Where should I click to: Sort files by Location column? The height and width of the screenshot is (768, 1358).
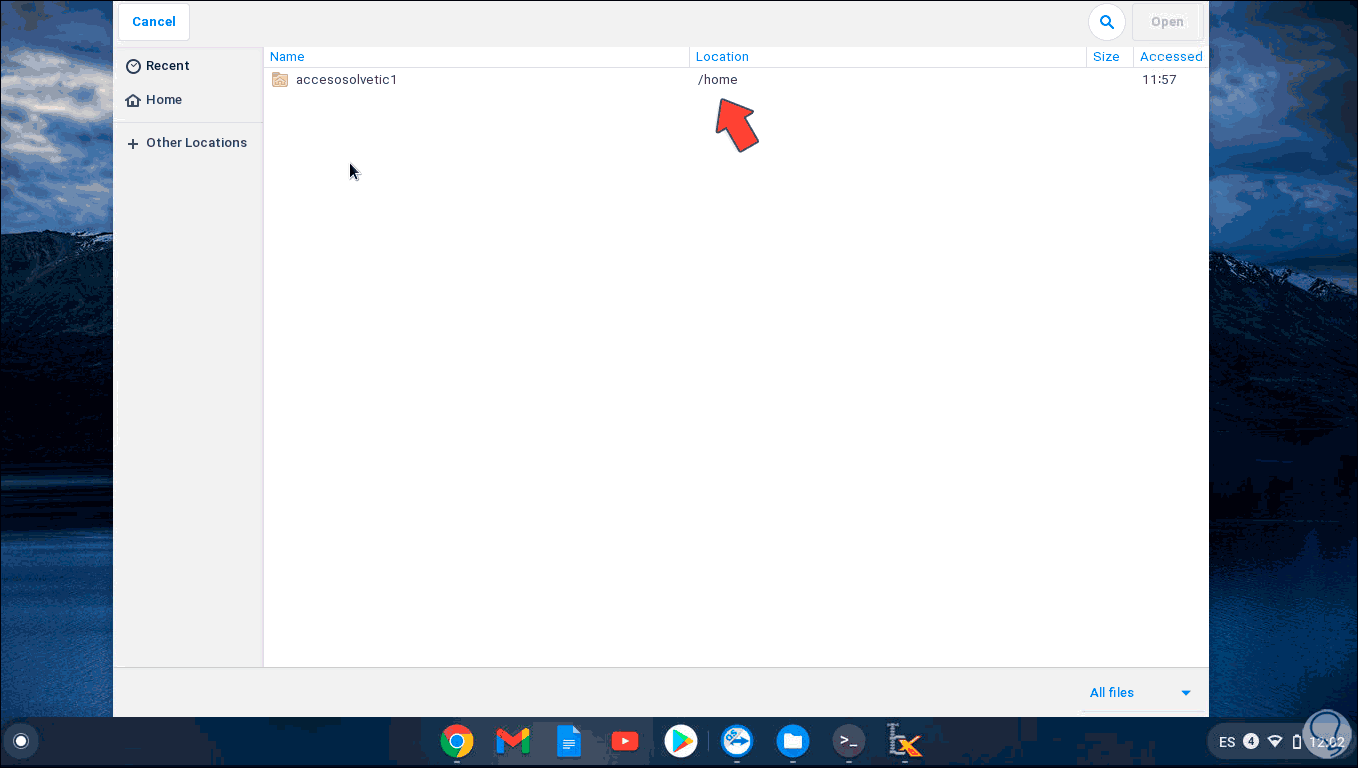point(888,57)
